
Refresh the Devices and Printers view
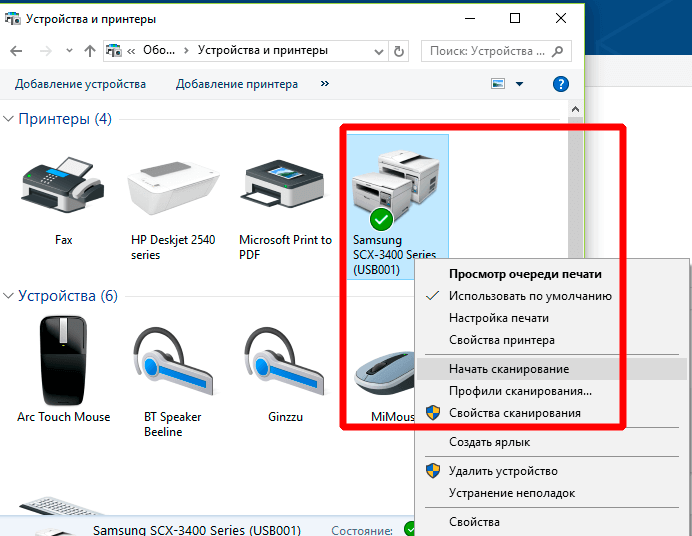[x=399, y=51]
